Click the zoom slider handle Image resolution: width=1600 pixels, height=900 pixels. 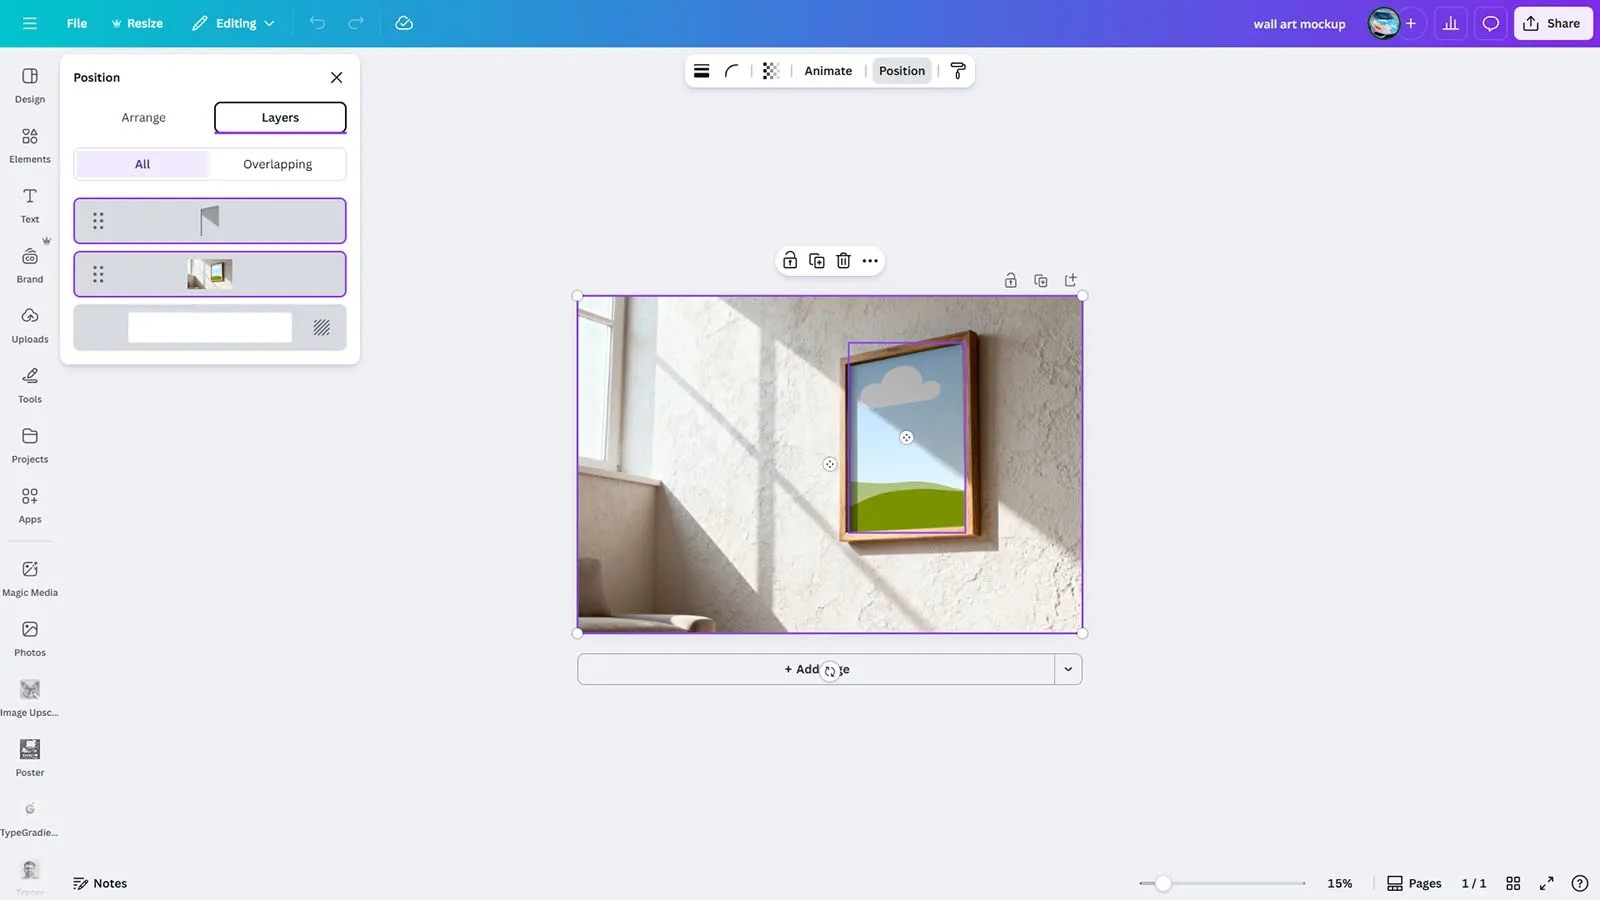(1163, 883)
